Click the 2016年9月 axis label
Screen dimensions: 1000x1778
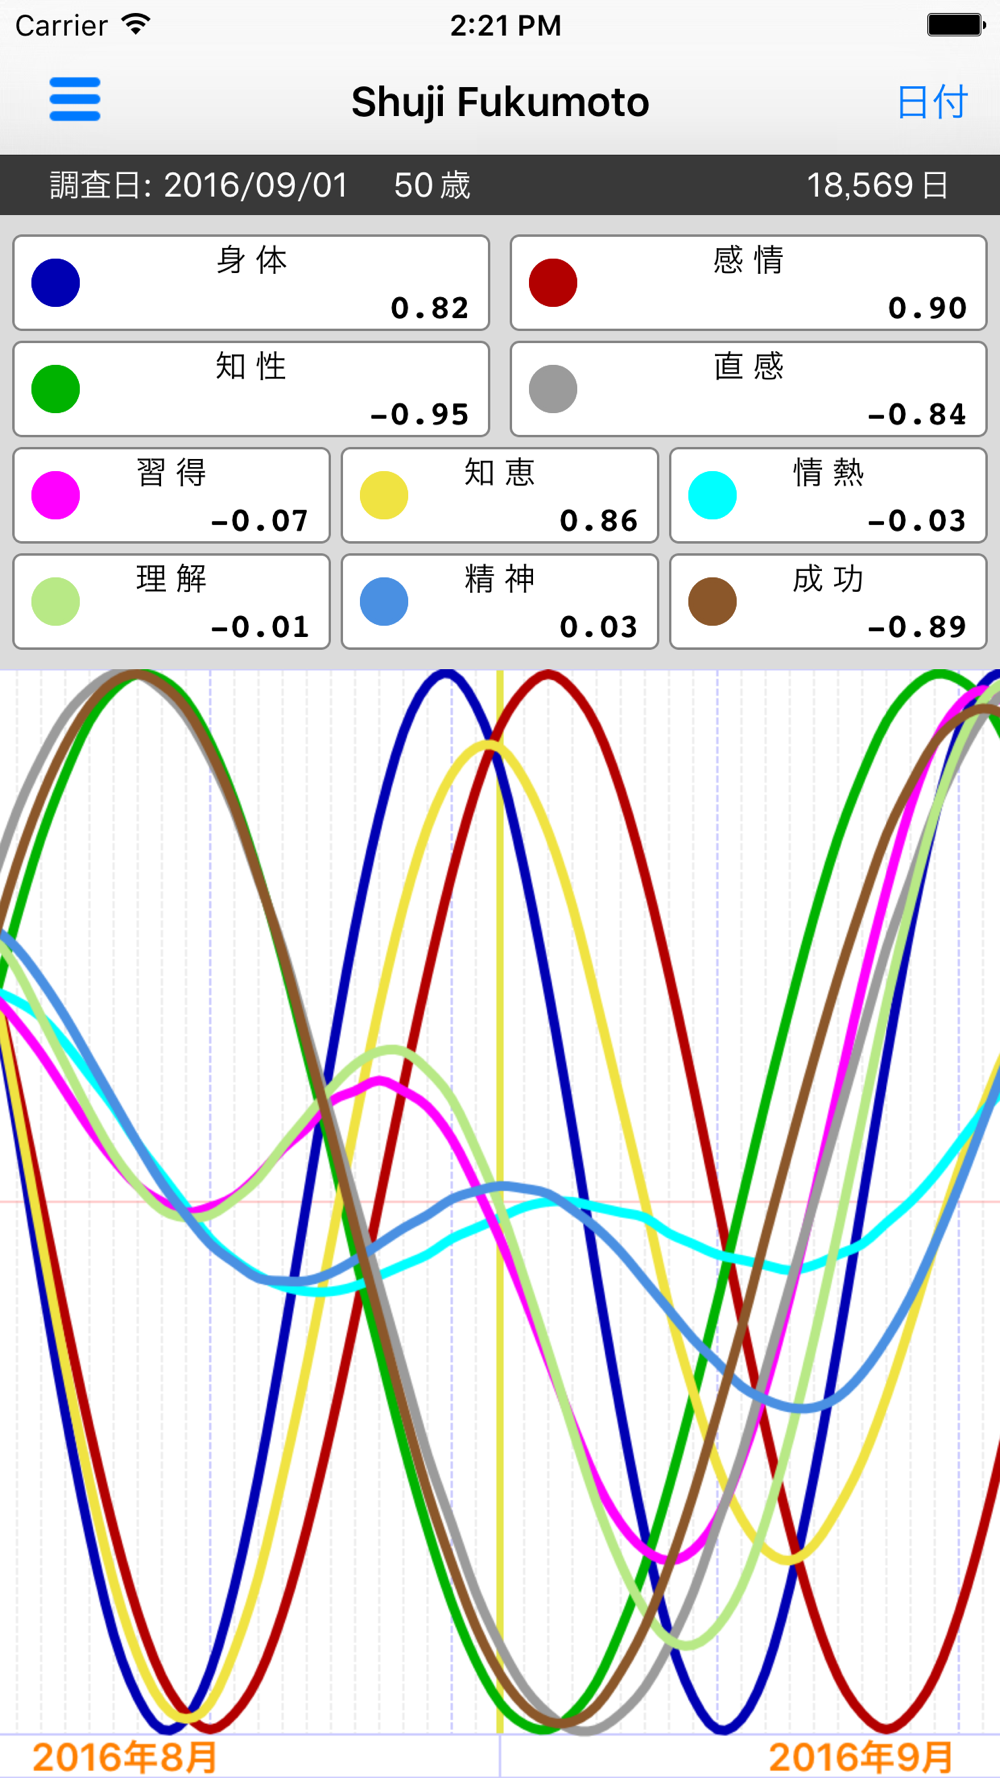coord(861,1757)
